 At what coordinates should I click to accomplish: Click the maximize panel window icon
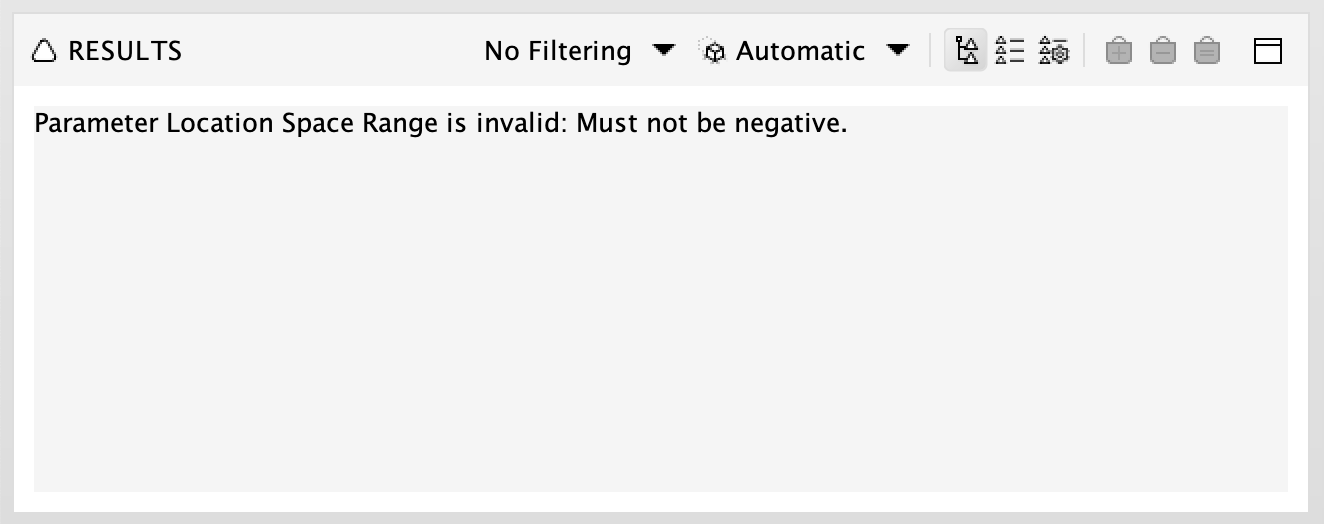(x=1268, y=51)
